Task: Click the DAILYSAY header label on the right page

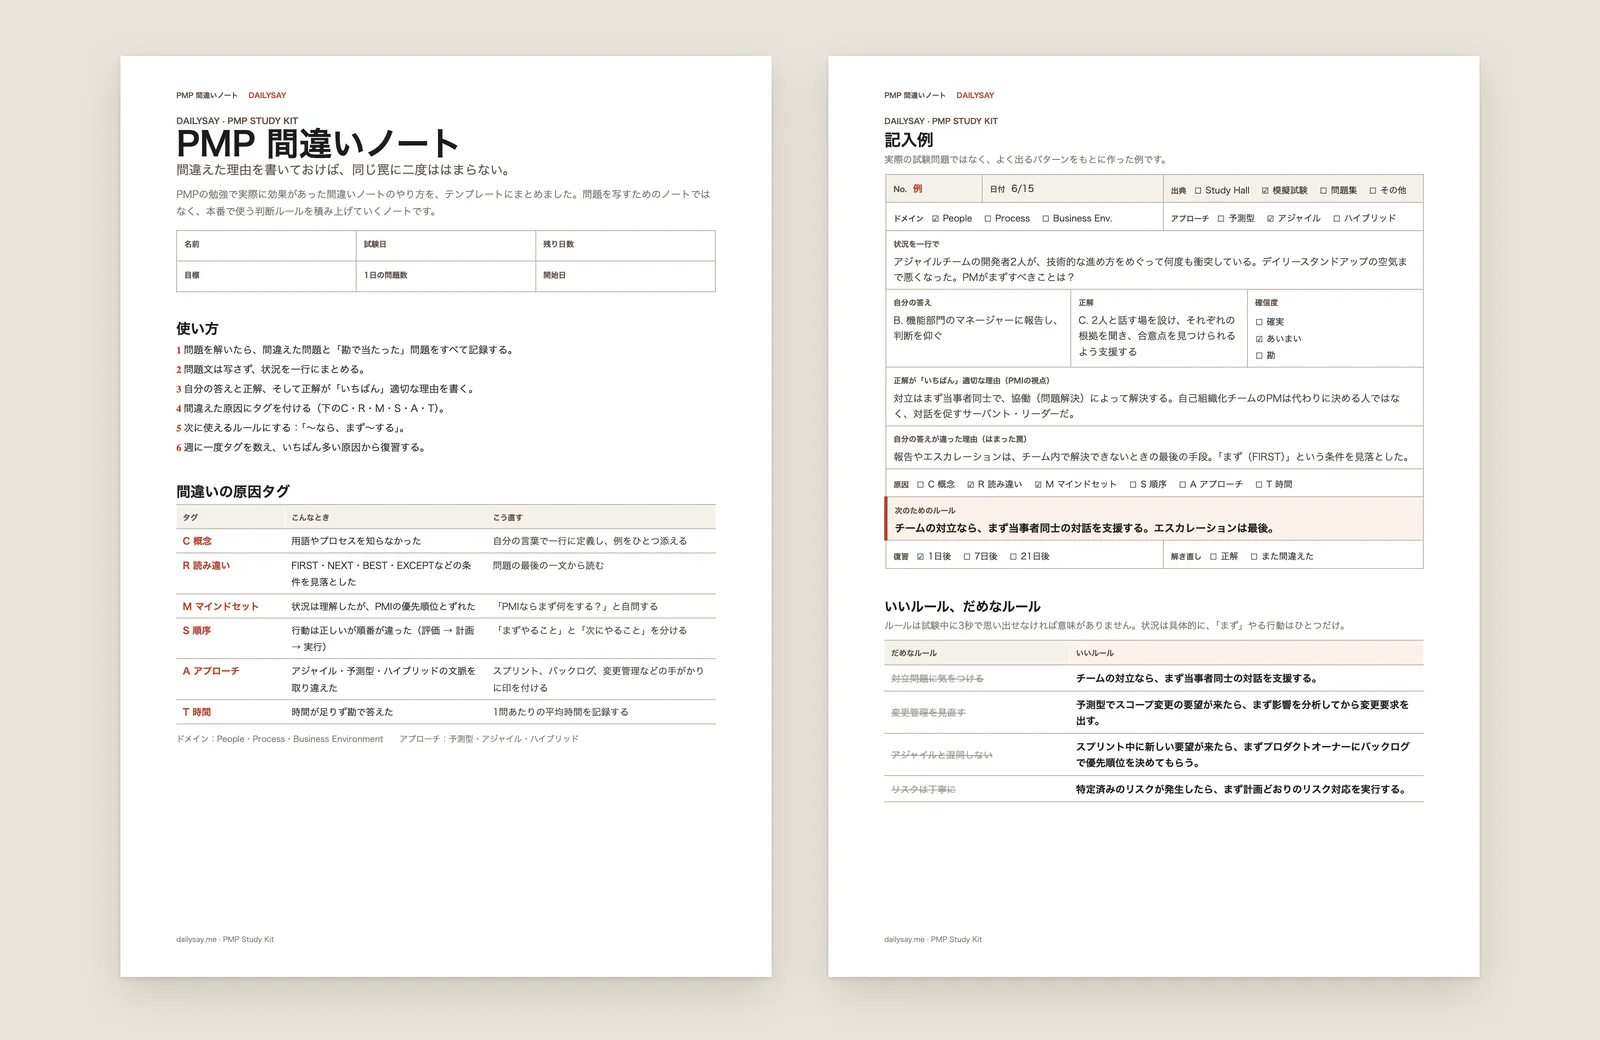Action: pyautogui.click(x=975, y=95)
